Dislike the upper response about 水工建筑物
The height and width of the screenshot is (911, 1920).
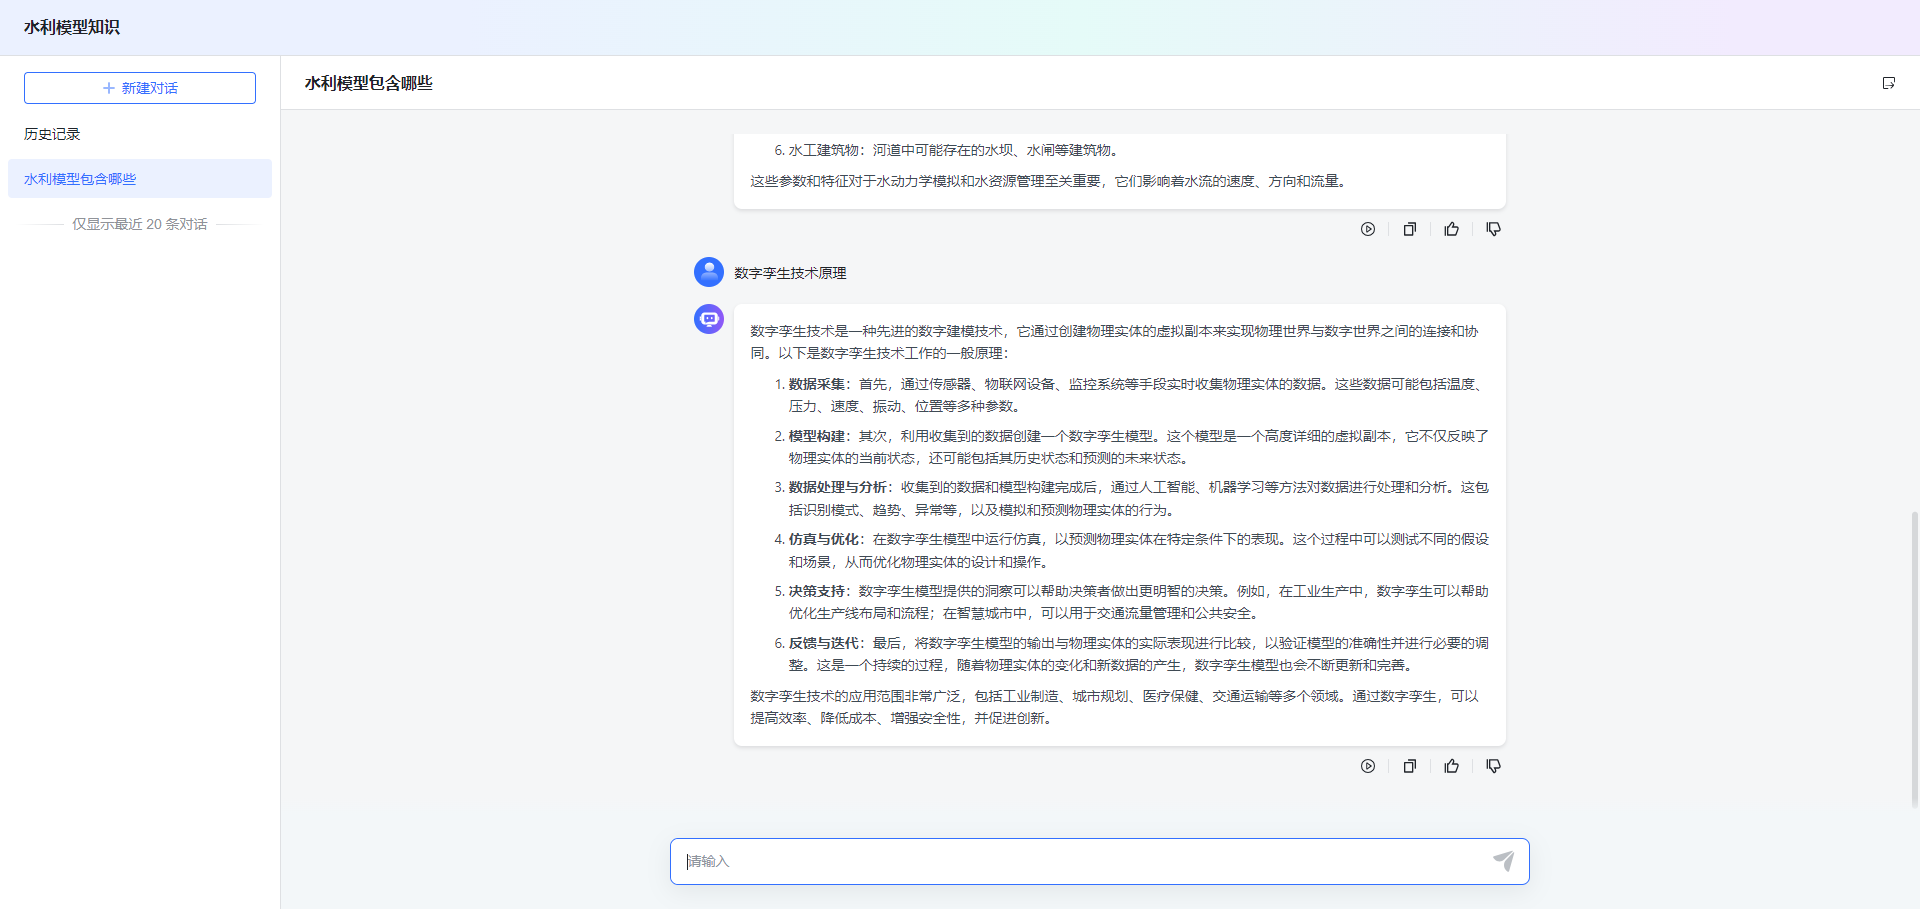pos(1494,229)
